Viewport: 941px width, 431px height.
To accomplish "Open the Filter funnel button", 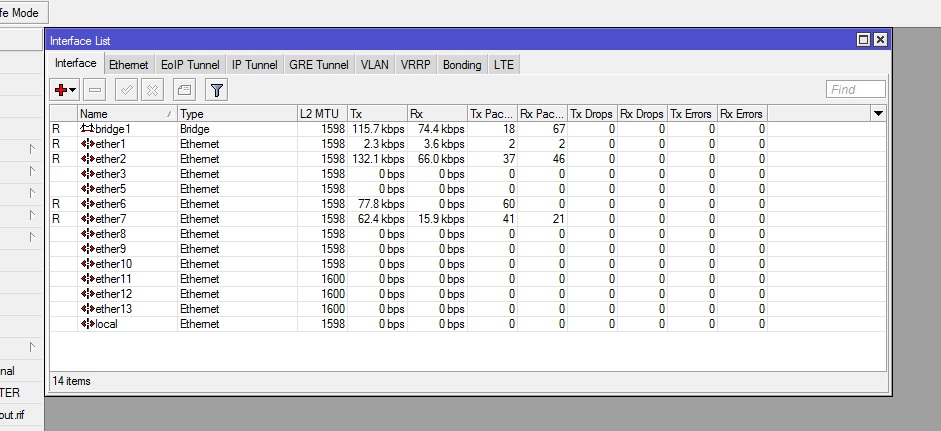I will click(217, 90).
